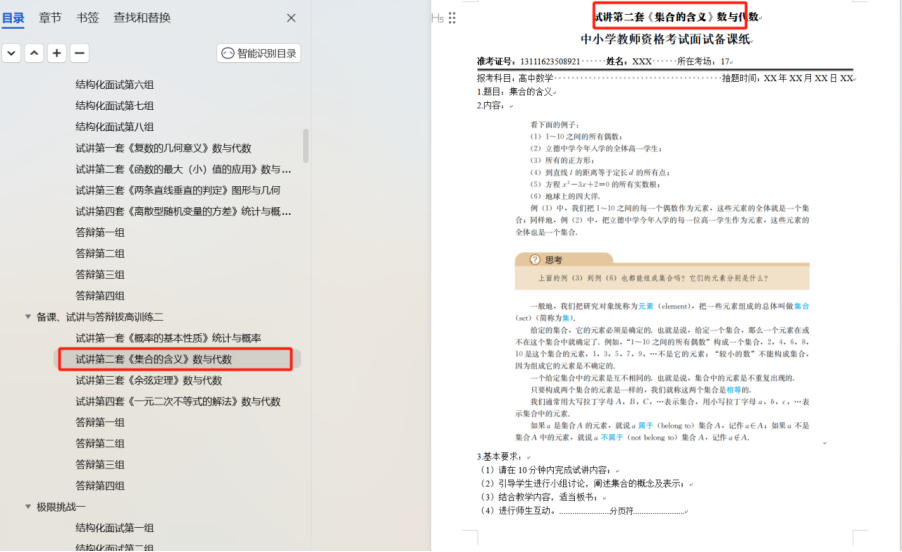Open the 书签 tab

[88, 18]
